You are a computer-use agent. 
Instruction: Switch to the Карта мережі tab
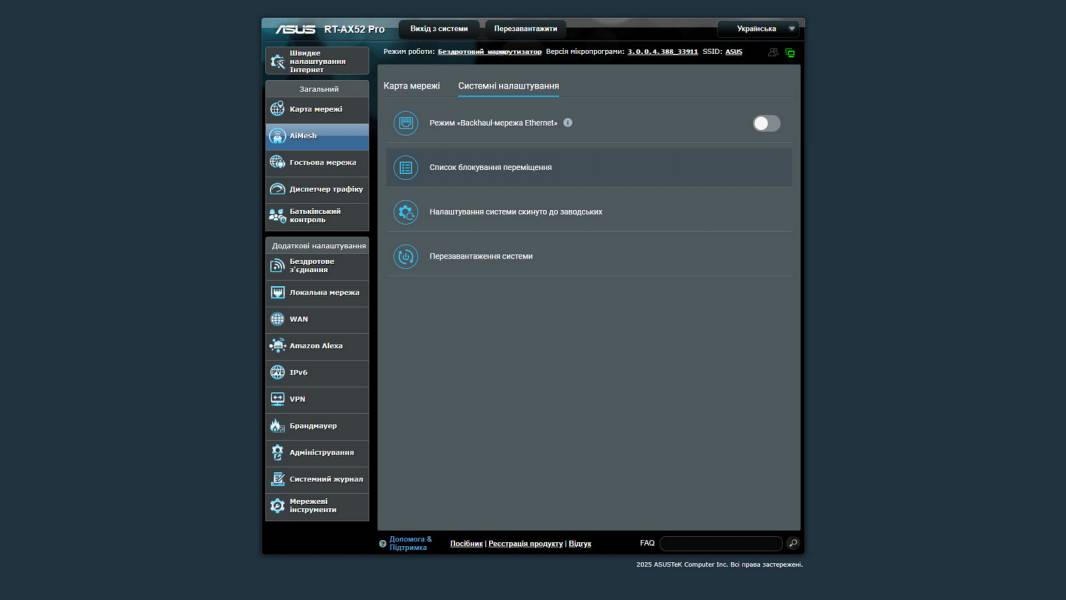pyautogui.click(x=411, y=86)
